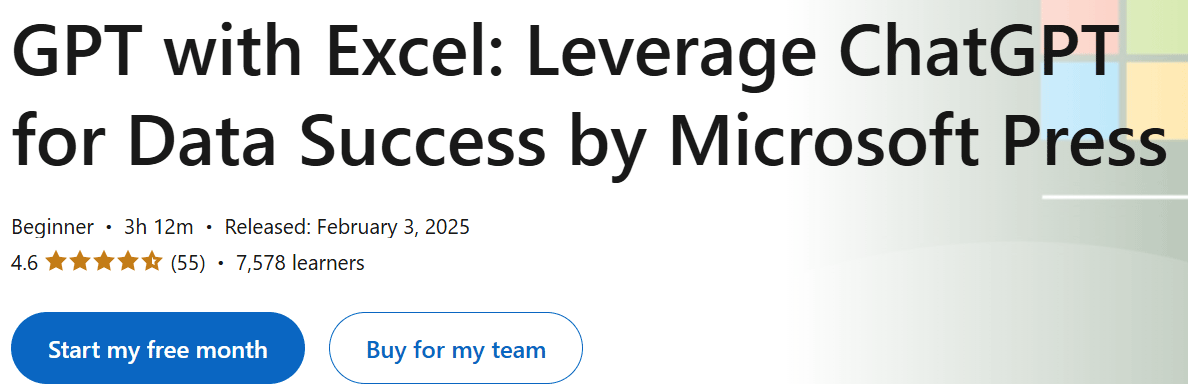This screenshot has height=384, width=1188.
Task: Start my free month button
Action: (158, 348)
